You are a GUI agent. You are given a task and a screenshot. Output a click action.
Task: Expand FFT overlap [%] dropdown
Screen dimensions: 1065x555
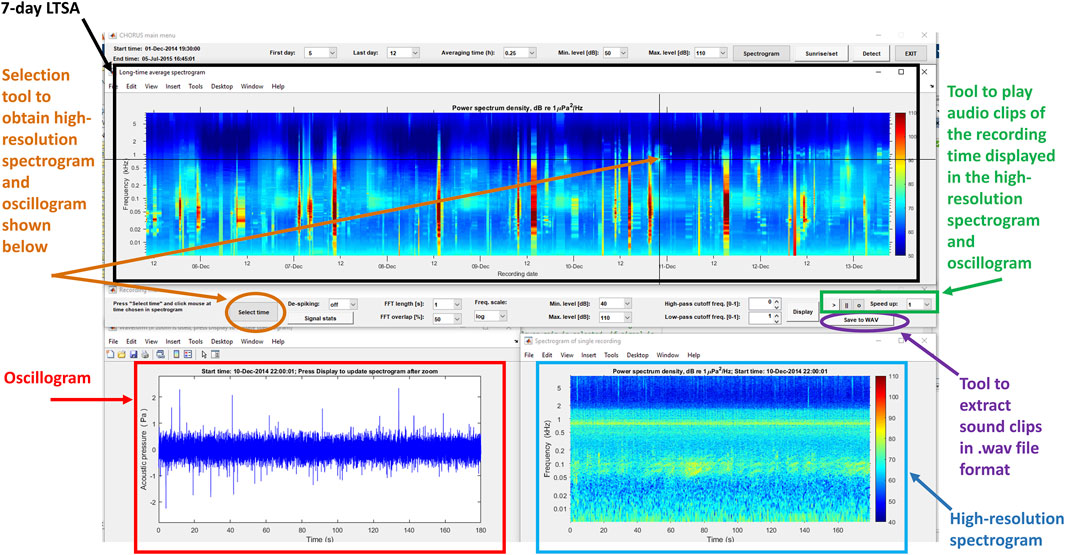[447, 319]
